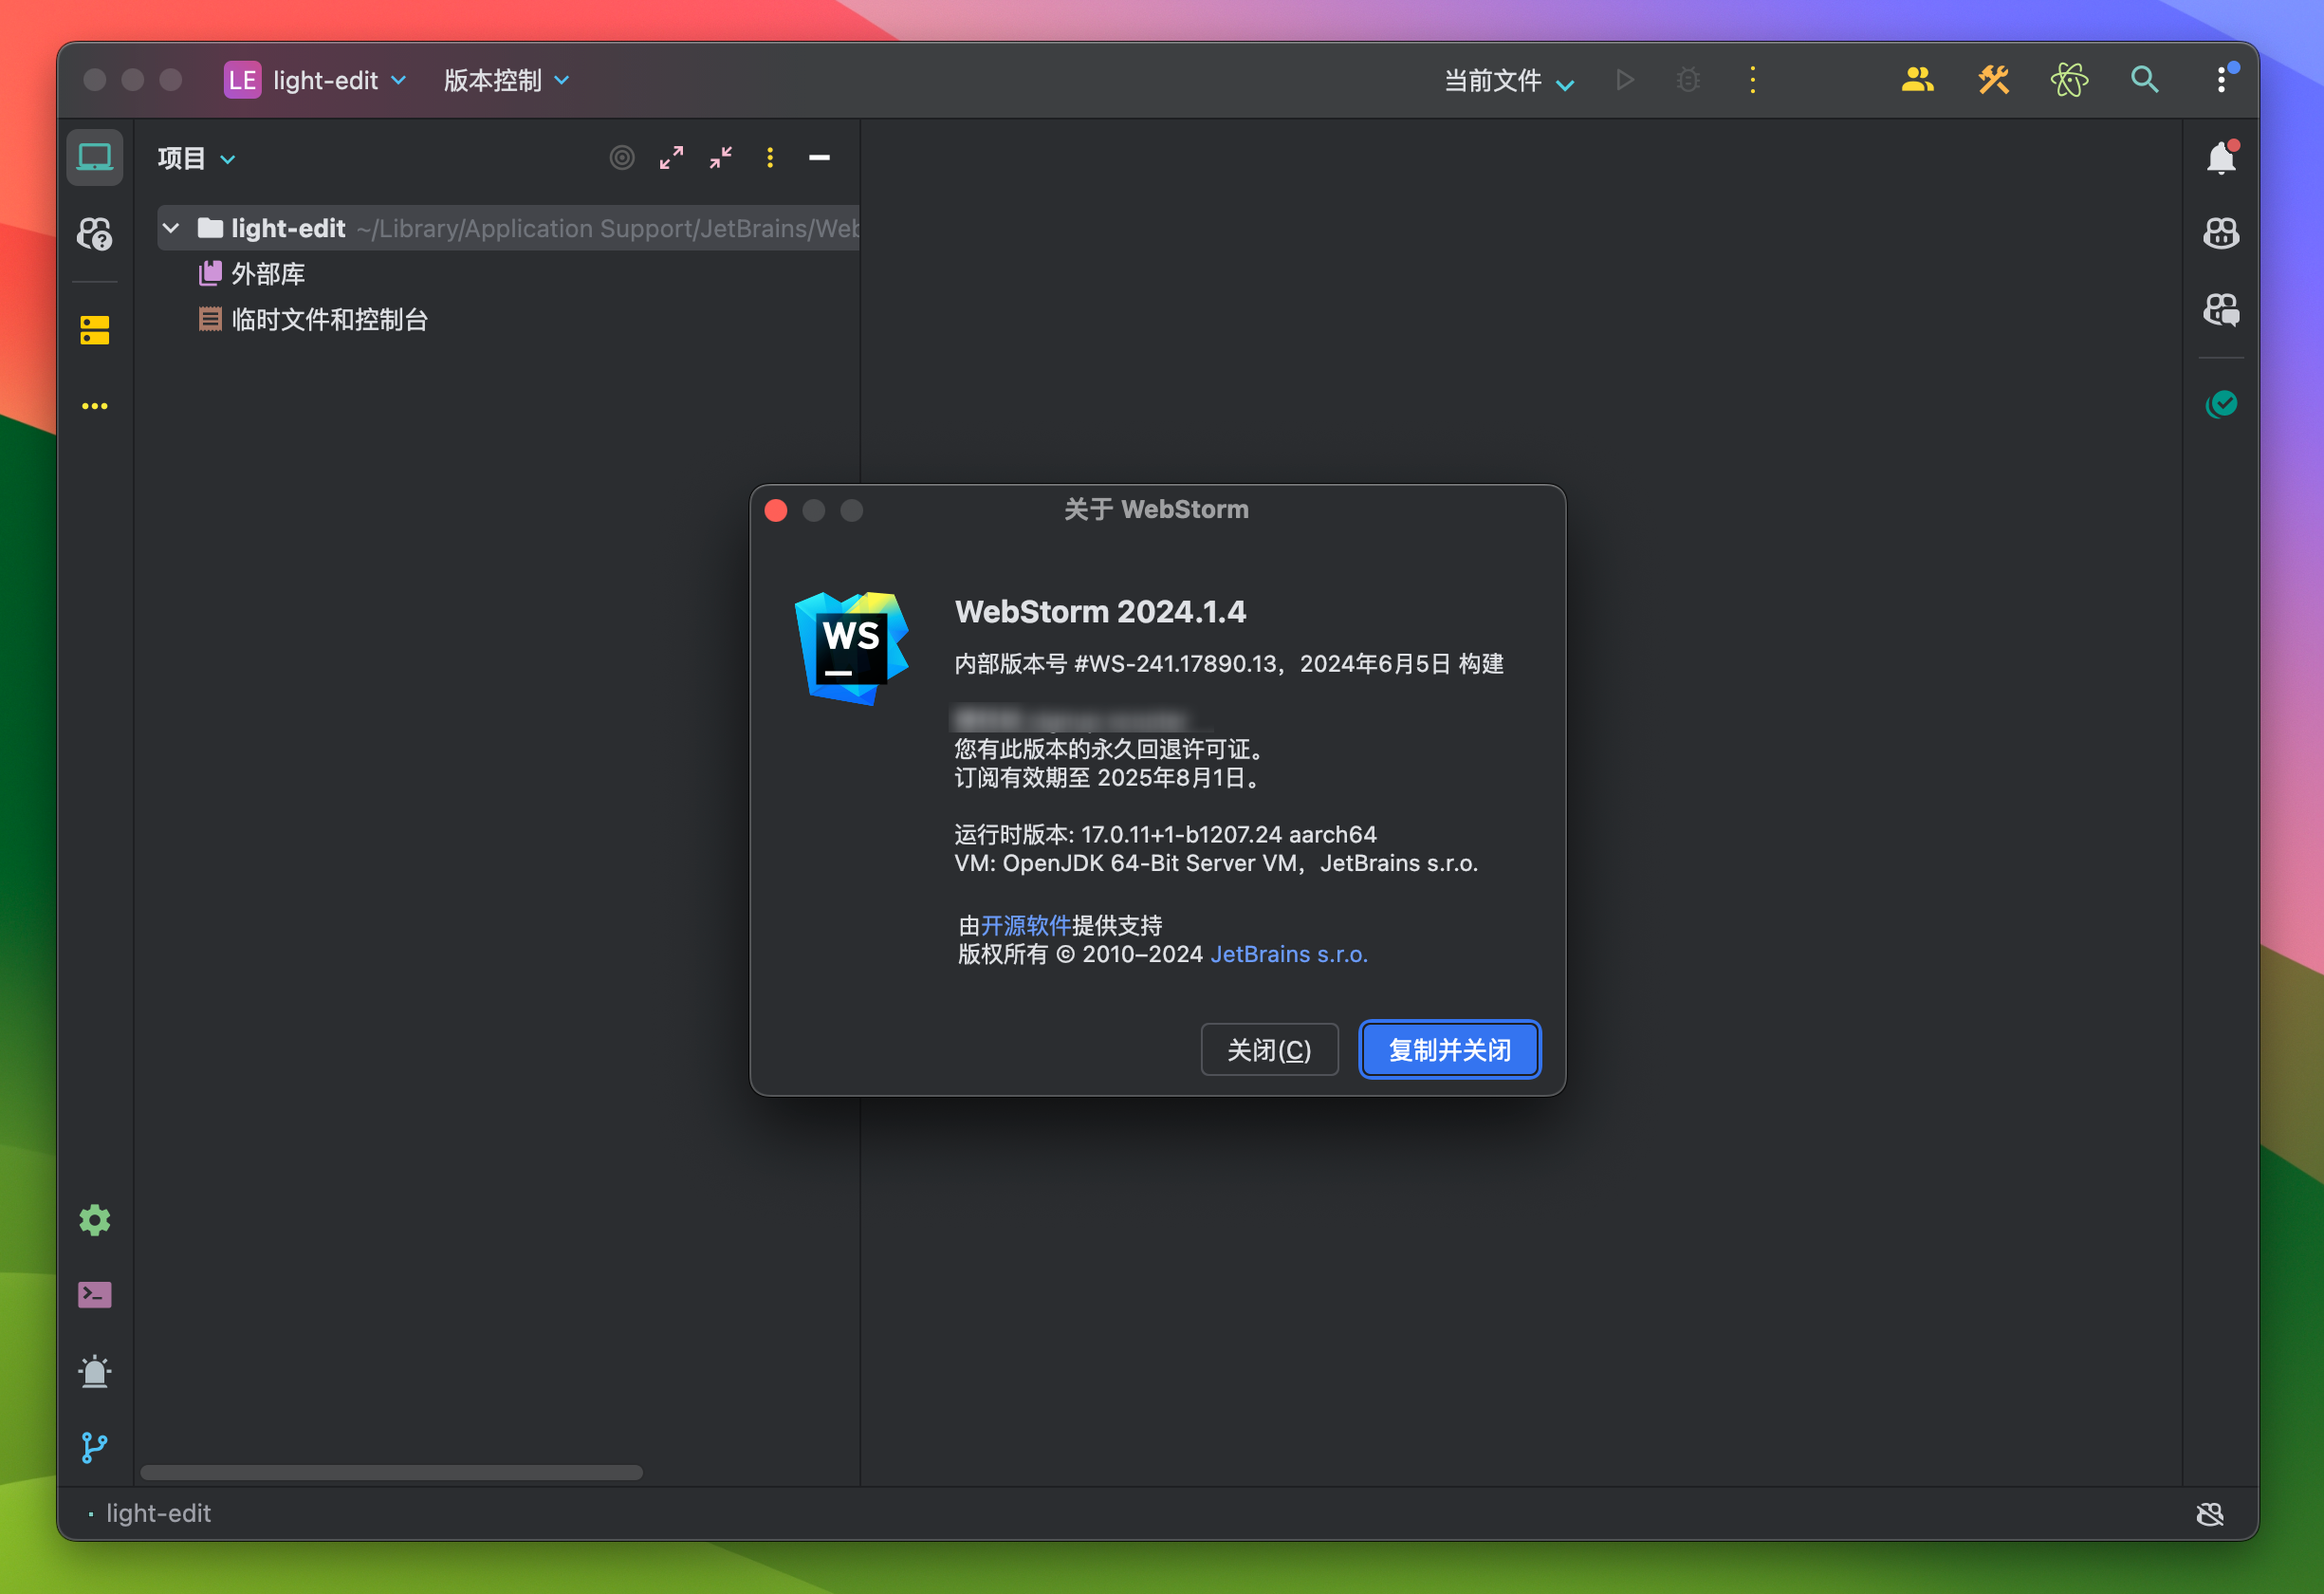Open the Problems alert tool window
The width and height of the screenshot is (2324, 1594).
tap(95, 1371)
